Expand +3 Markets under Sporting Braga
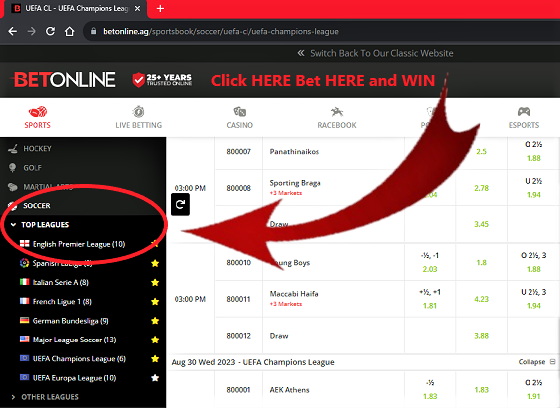Image resolution: width=560 pixels, height=408 pixels. (286, 193)
